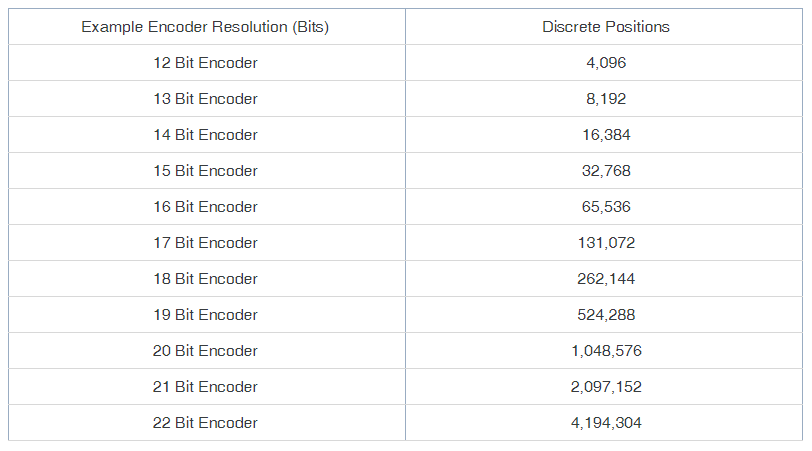812x451 pixels.
Task: Select the 21 Bit Encoder row label
Action: click(x=205, y=387)
